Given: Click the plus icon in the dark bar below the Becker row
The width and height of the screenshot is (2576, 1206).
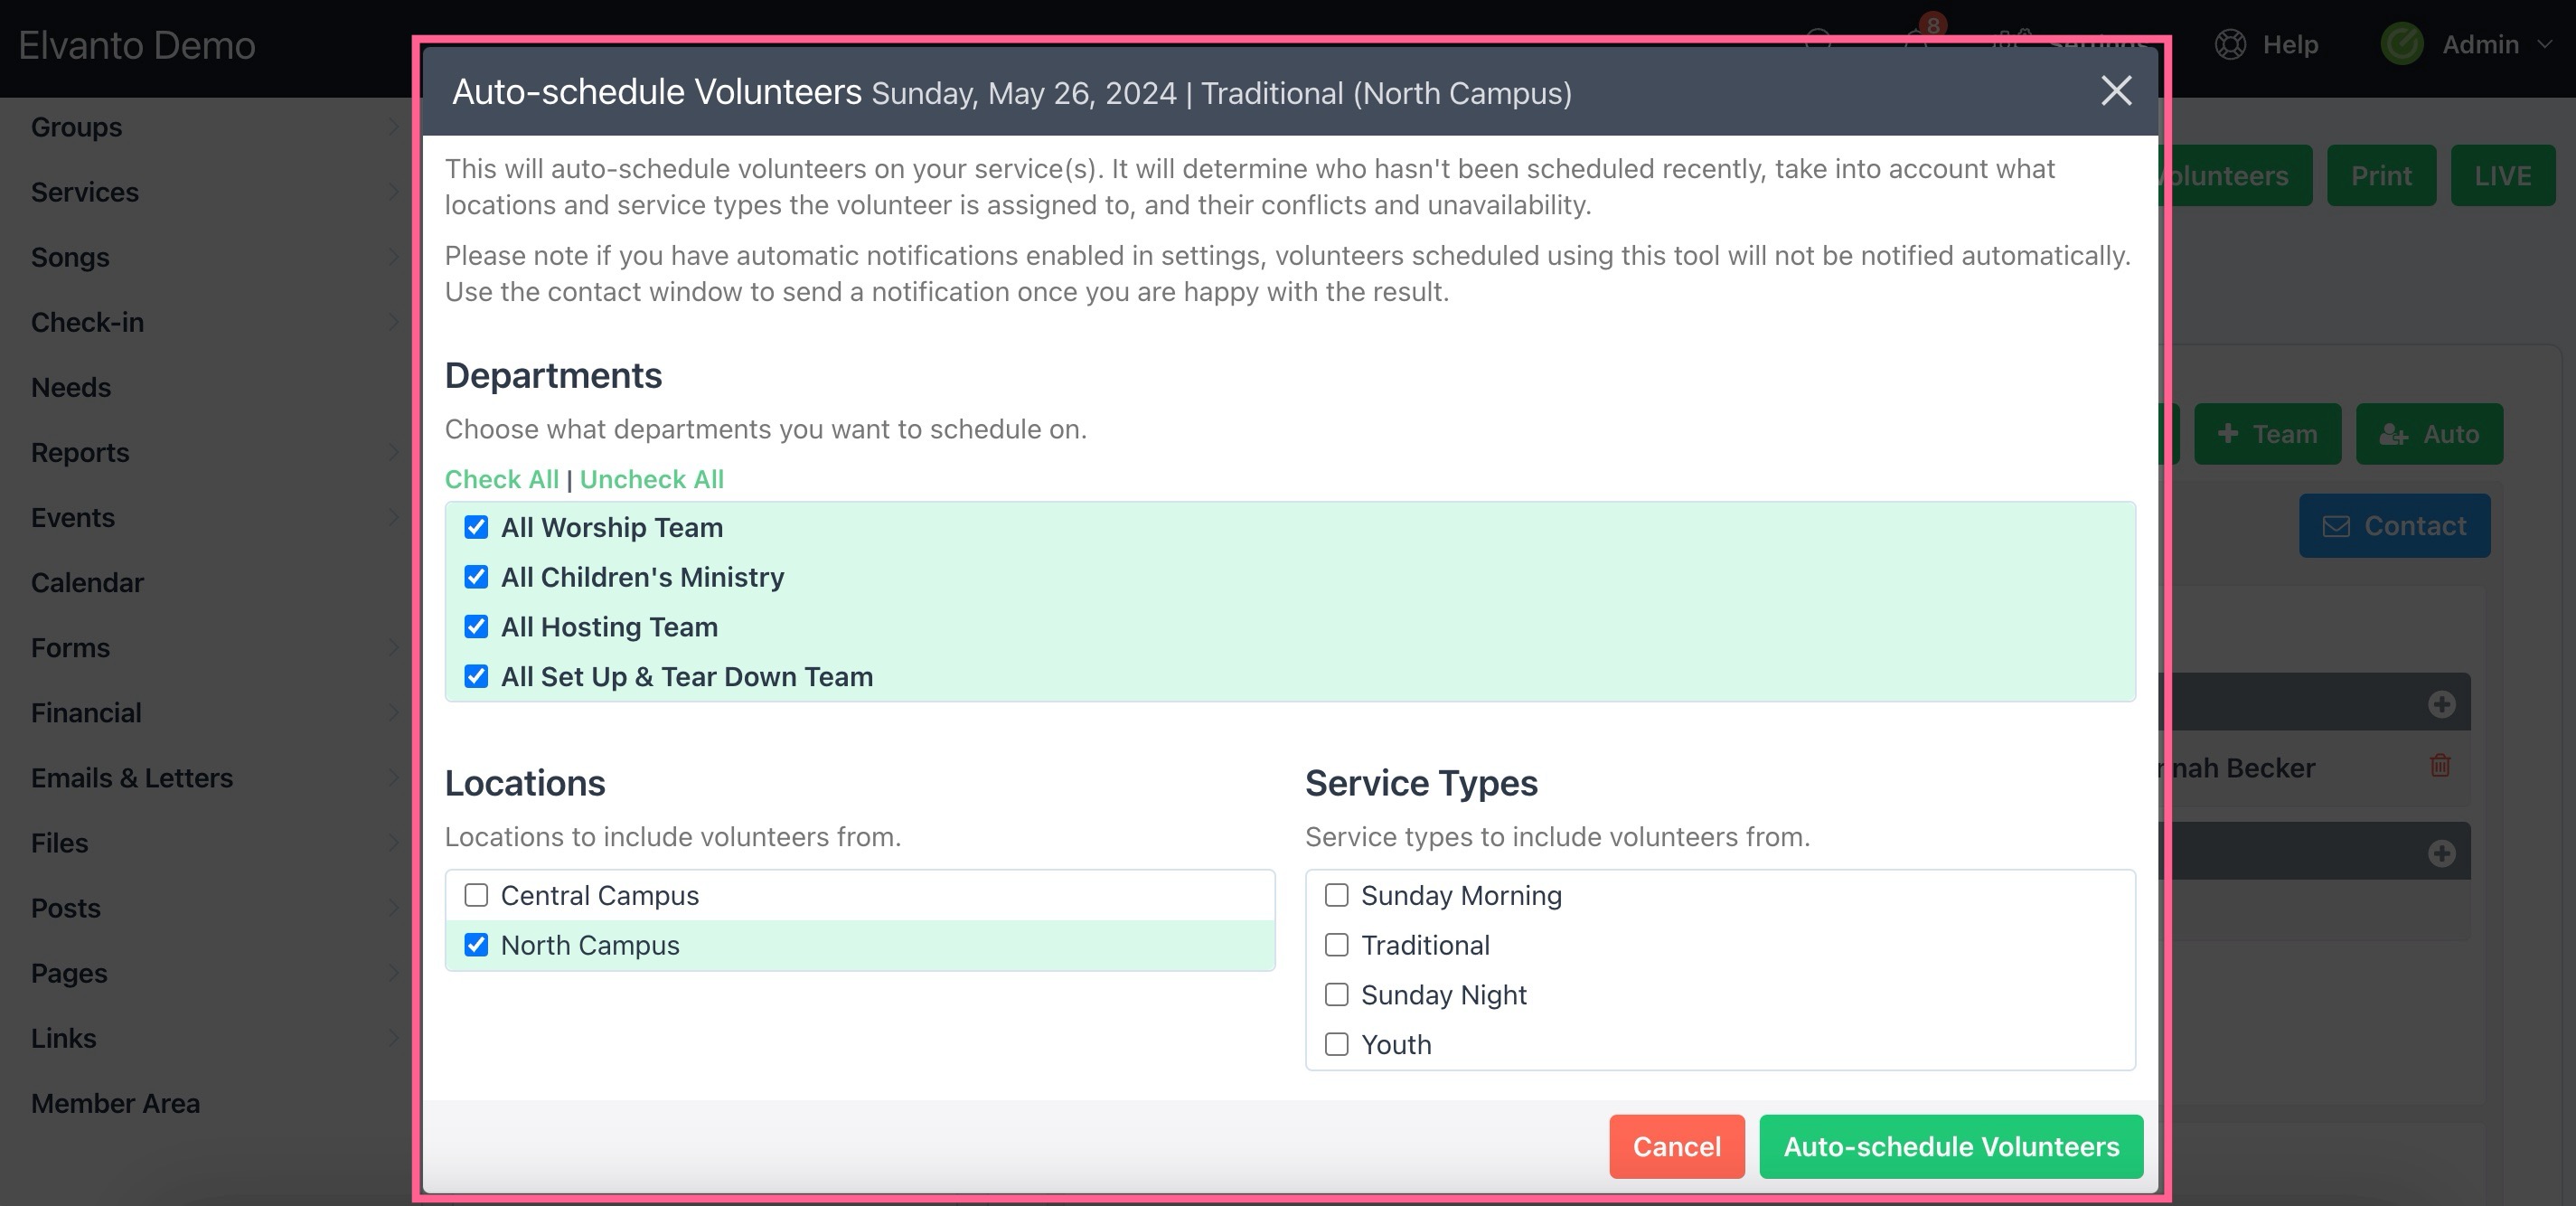Looking at the screenshot, I should 2441,853.
